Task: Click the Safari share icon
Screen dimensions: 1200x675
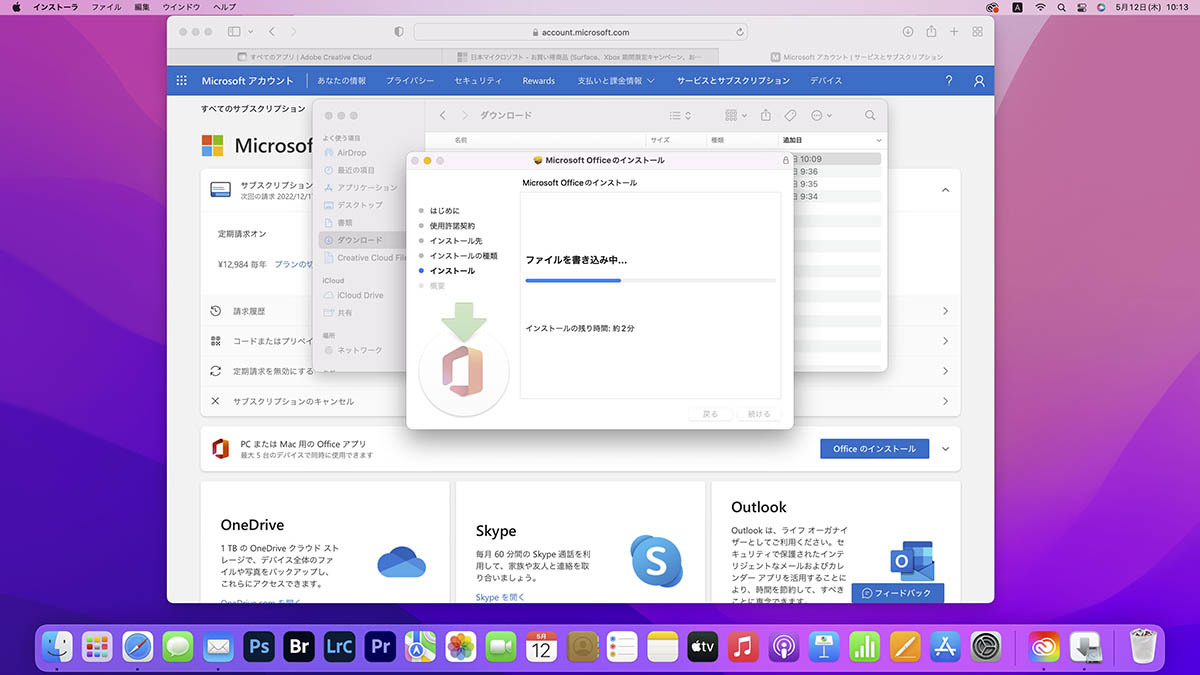Action: point(931,32)
